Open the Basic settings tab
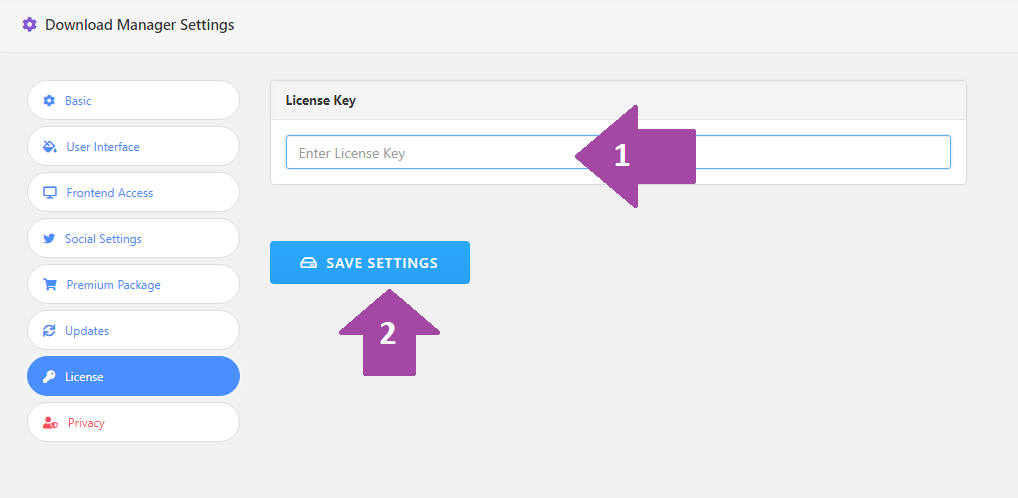The width and height of the screenshot is (1018, 498). [133, 101]
